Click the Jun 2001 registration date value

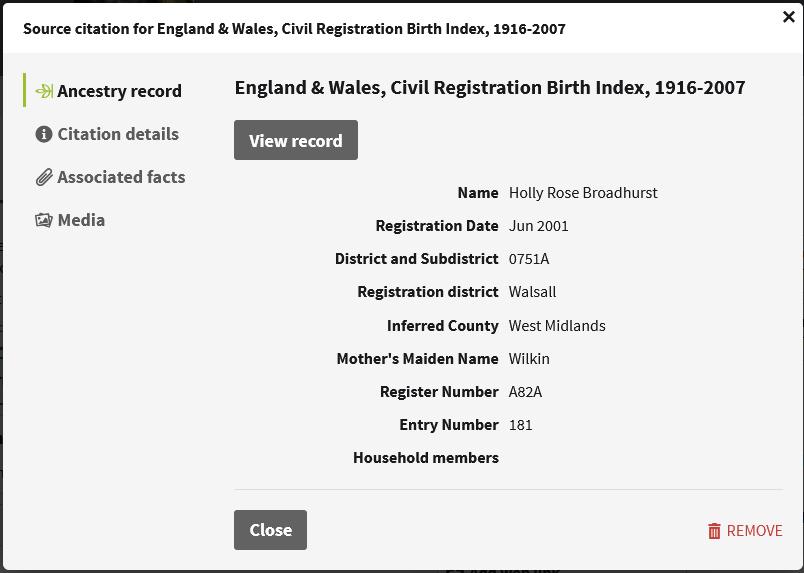(538, 226)
